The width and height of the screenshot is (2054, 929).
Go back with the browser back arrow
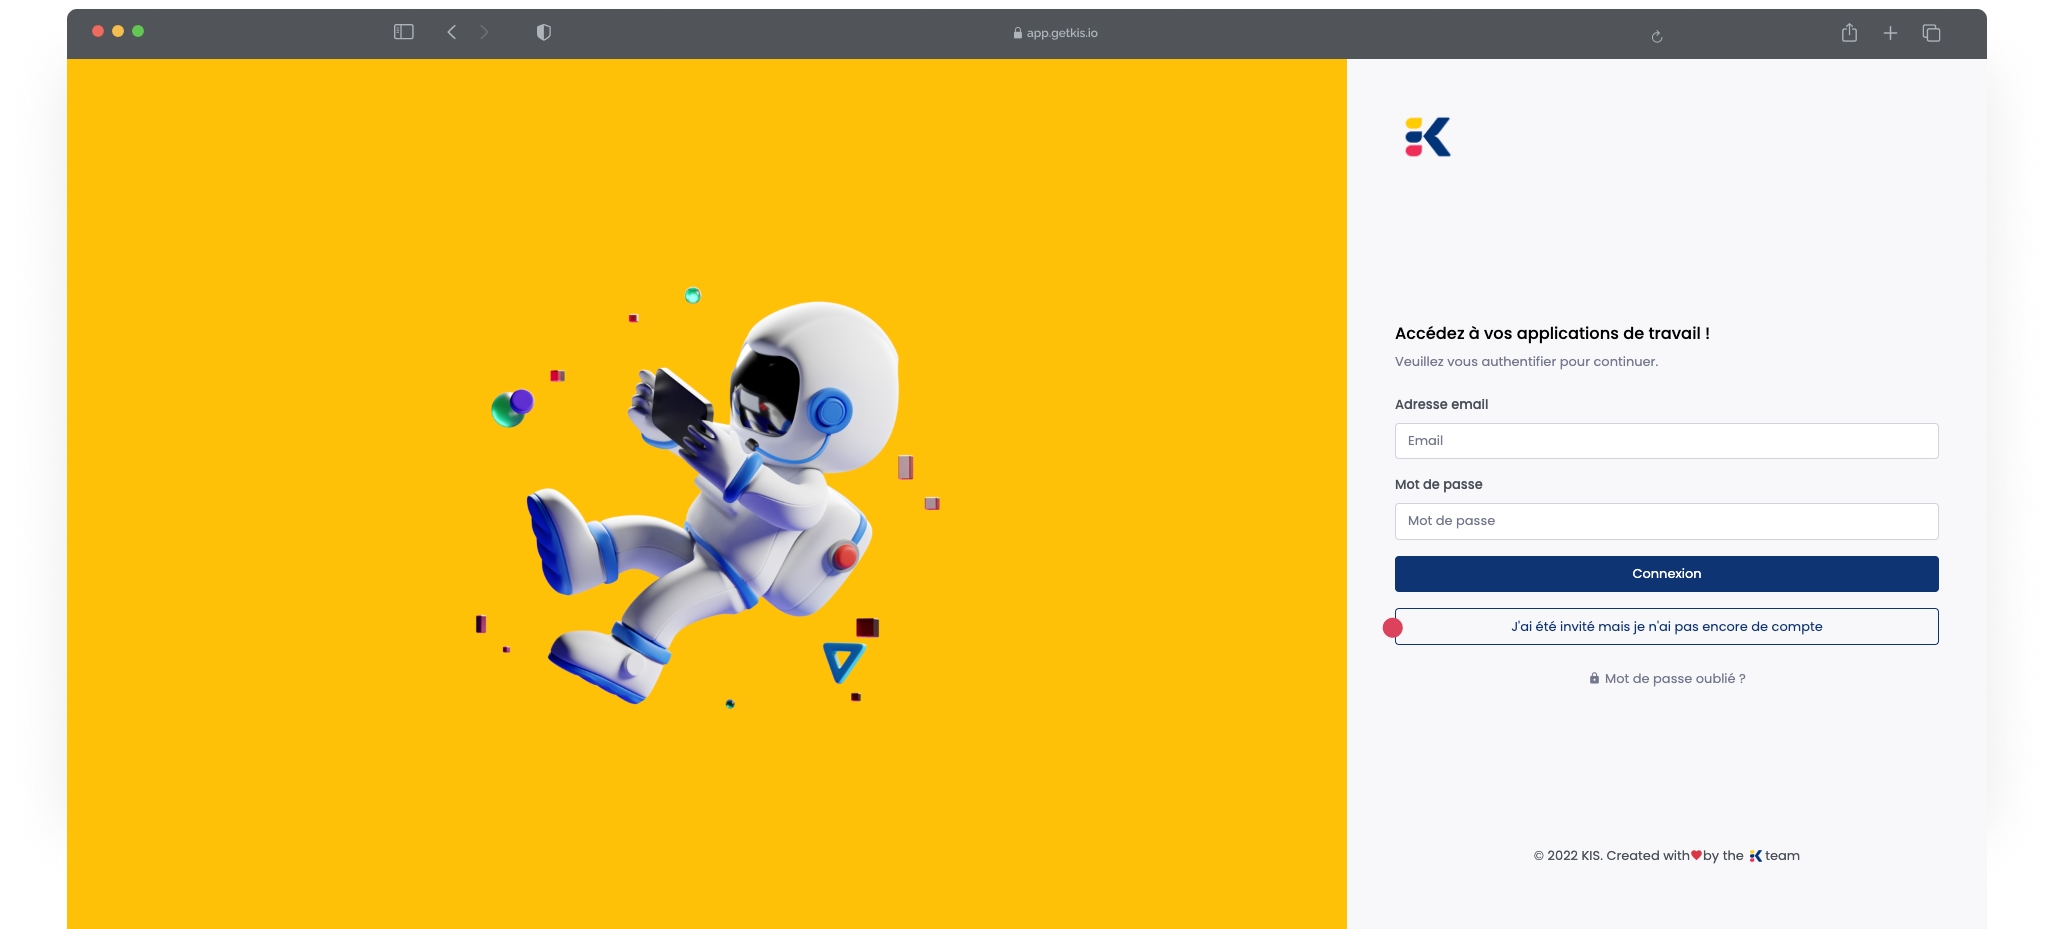click(x=452, y=32)
